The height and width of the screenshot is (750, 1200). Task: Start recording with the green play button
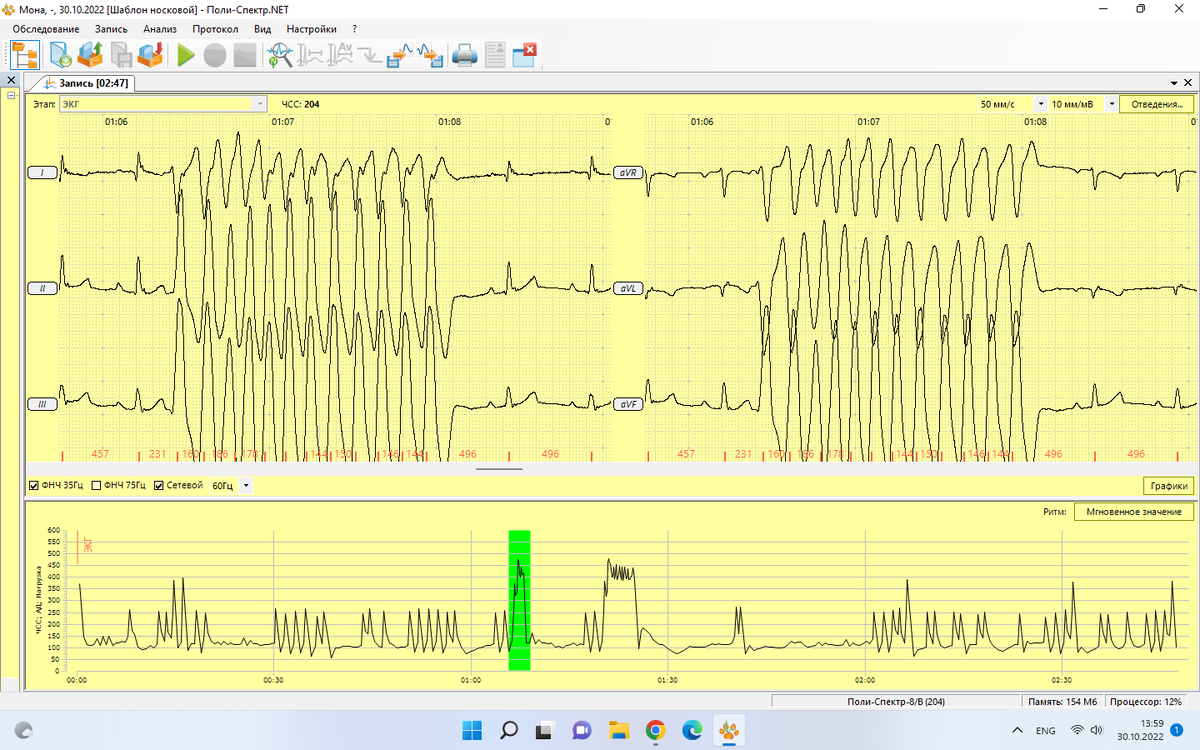click(x=186, y=55)
